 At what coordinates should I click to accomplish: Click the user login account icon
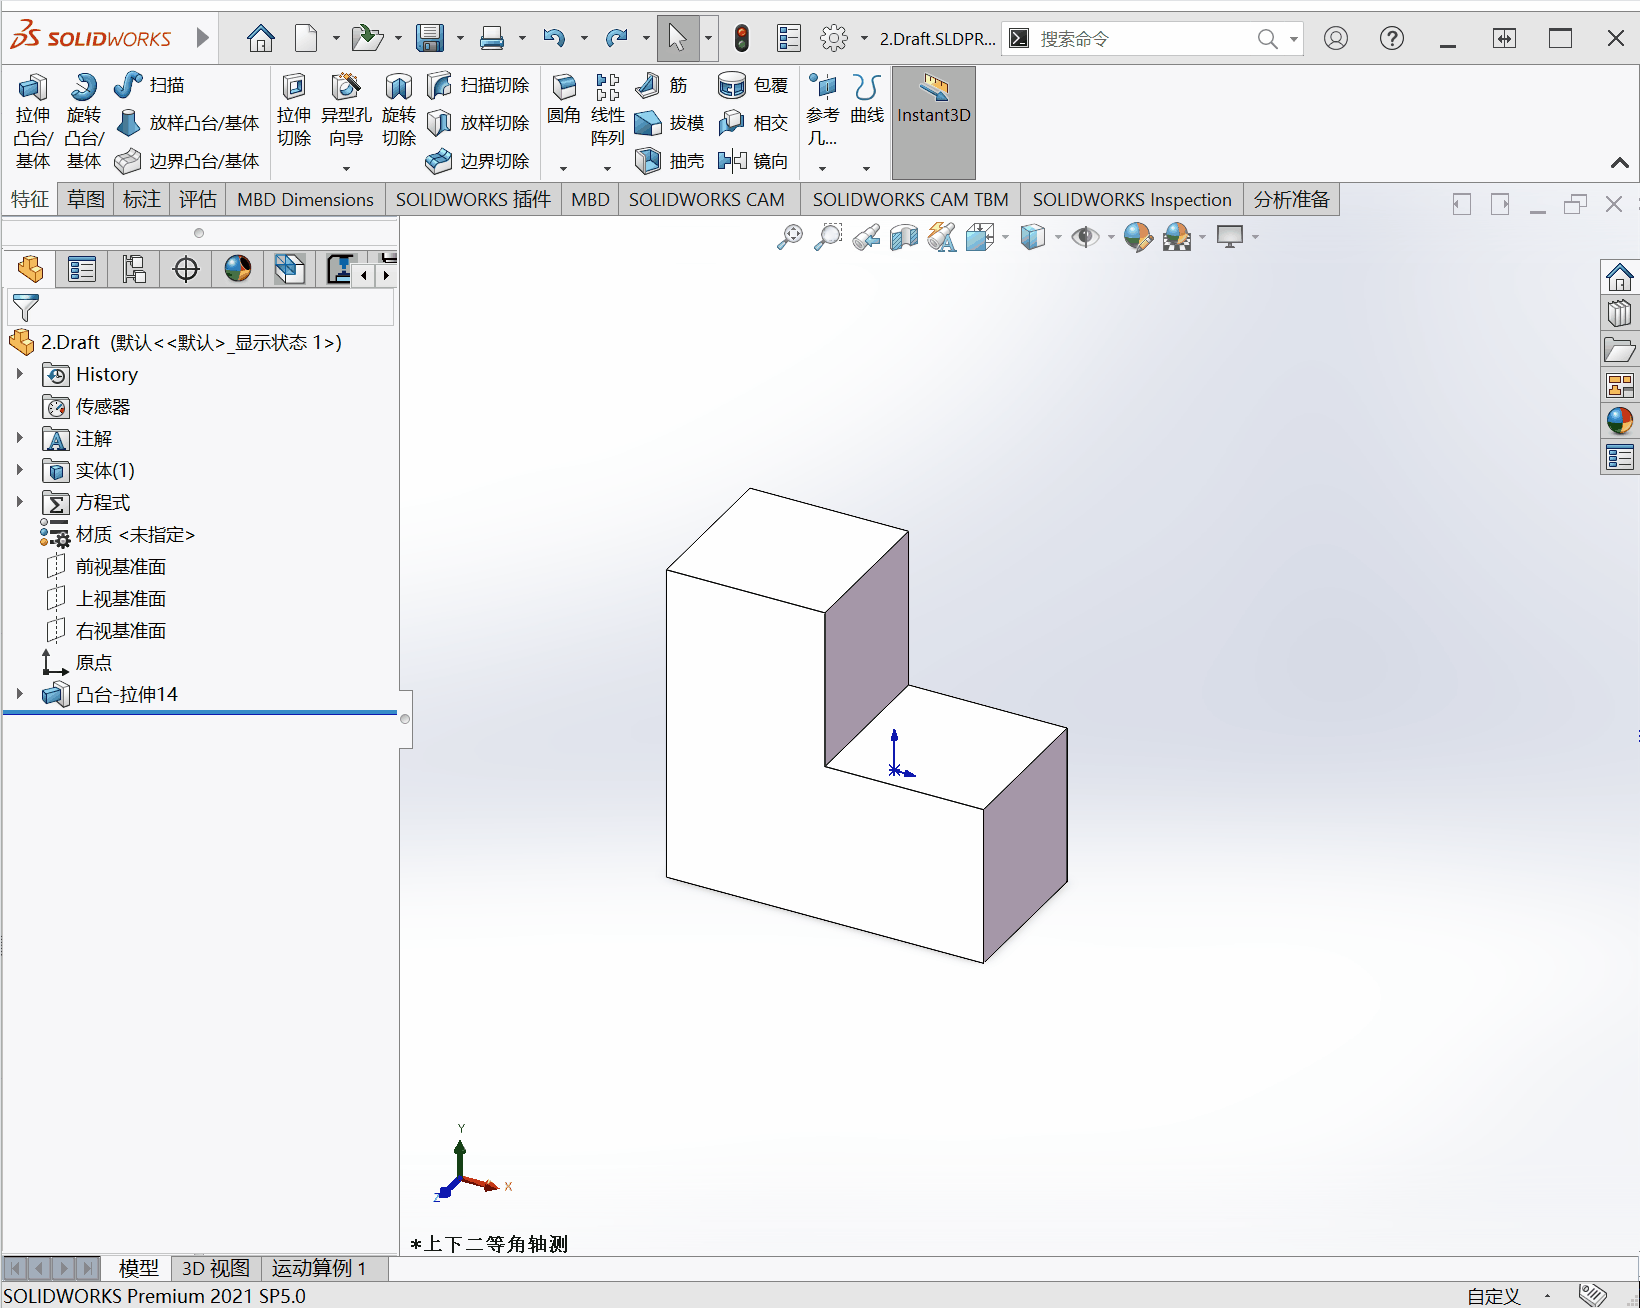(x=1336, y=39)
